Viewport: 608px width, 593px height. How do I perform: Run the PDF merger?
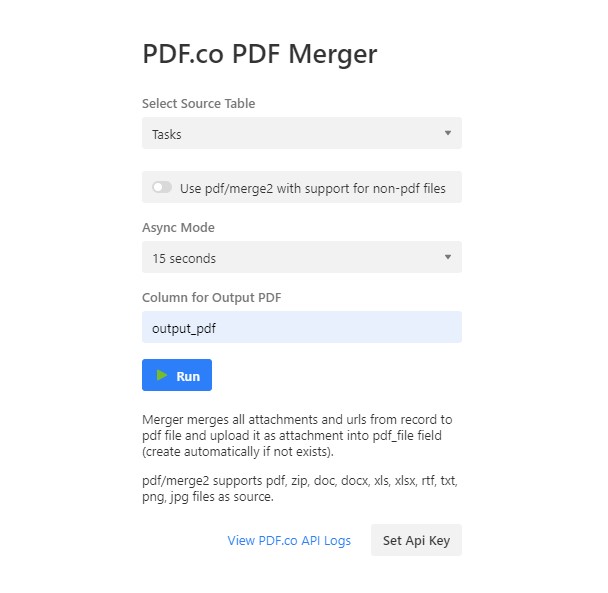click(x=177, y=375)
